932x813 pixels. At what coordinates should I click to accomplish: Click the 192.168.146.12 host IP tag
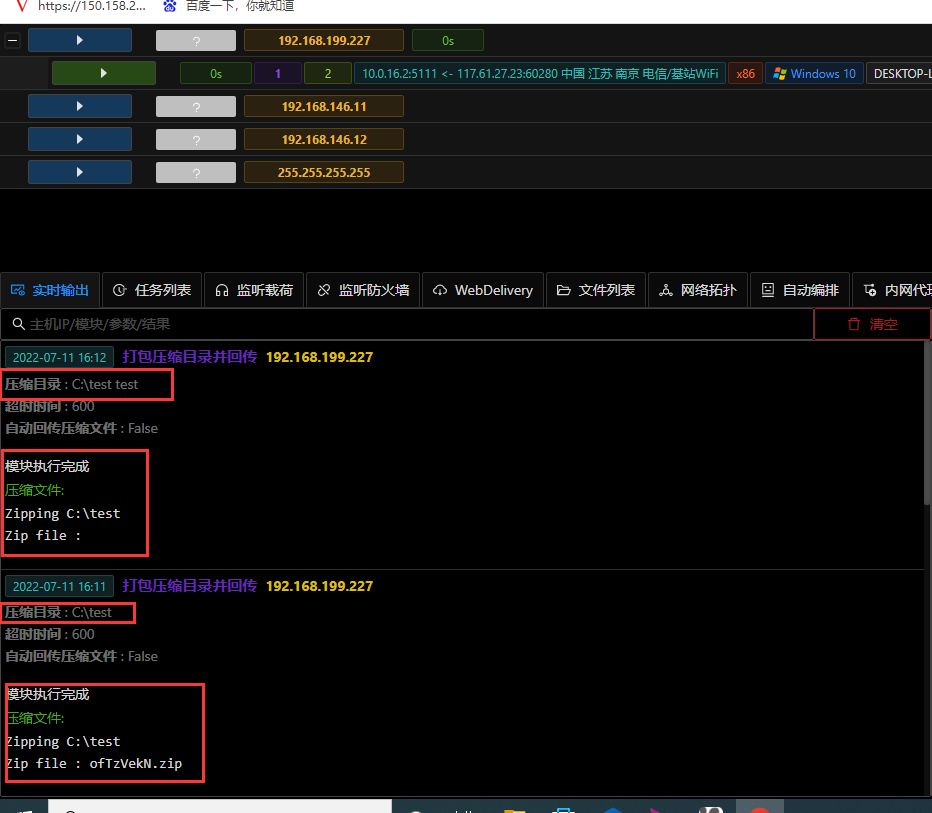324,140
